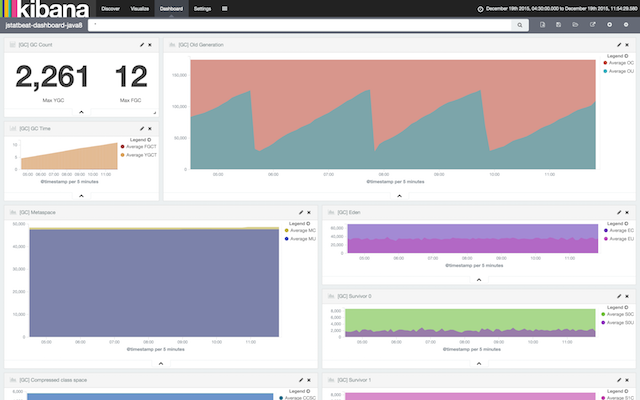This screenshot has height=400, width=640.
Task: Create a new dashboard
Action: [x=542, y=25]
